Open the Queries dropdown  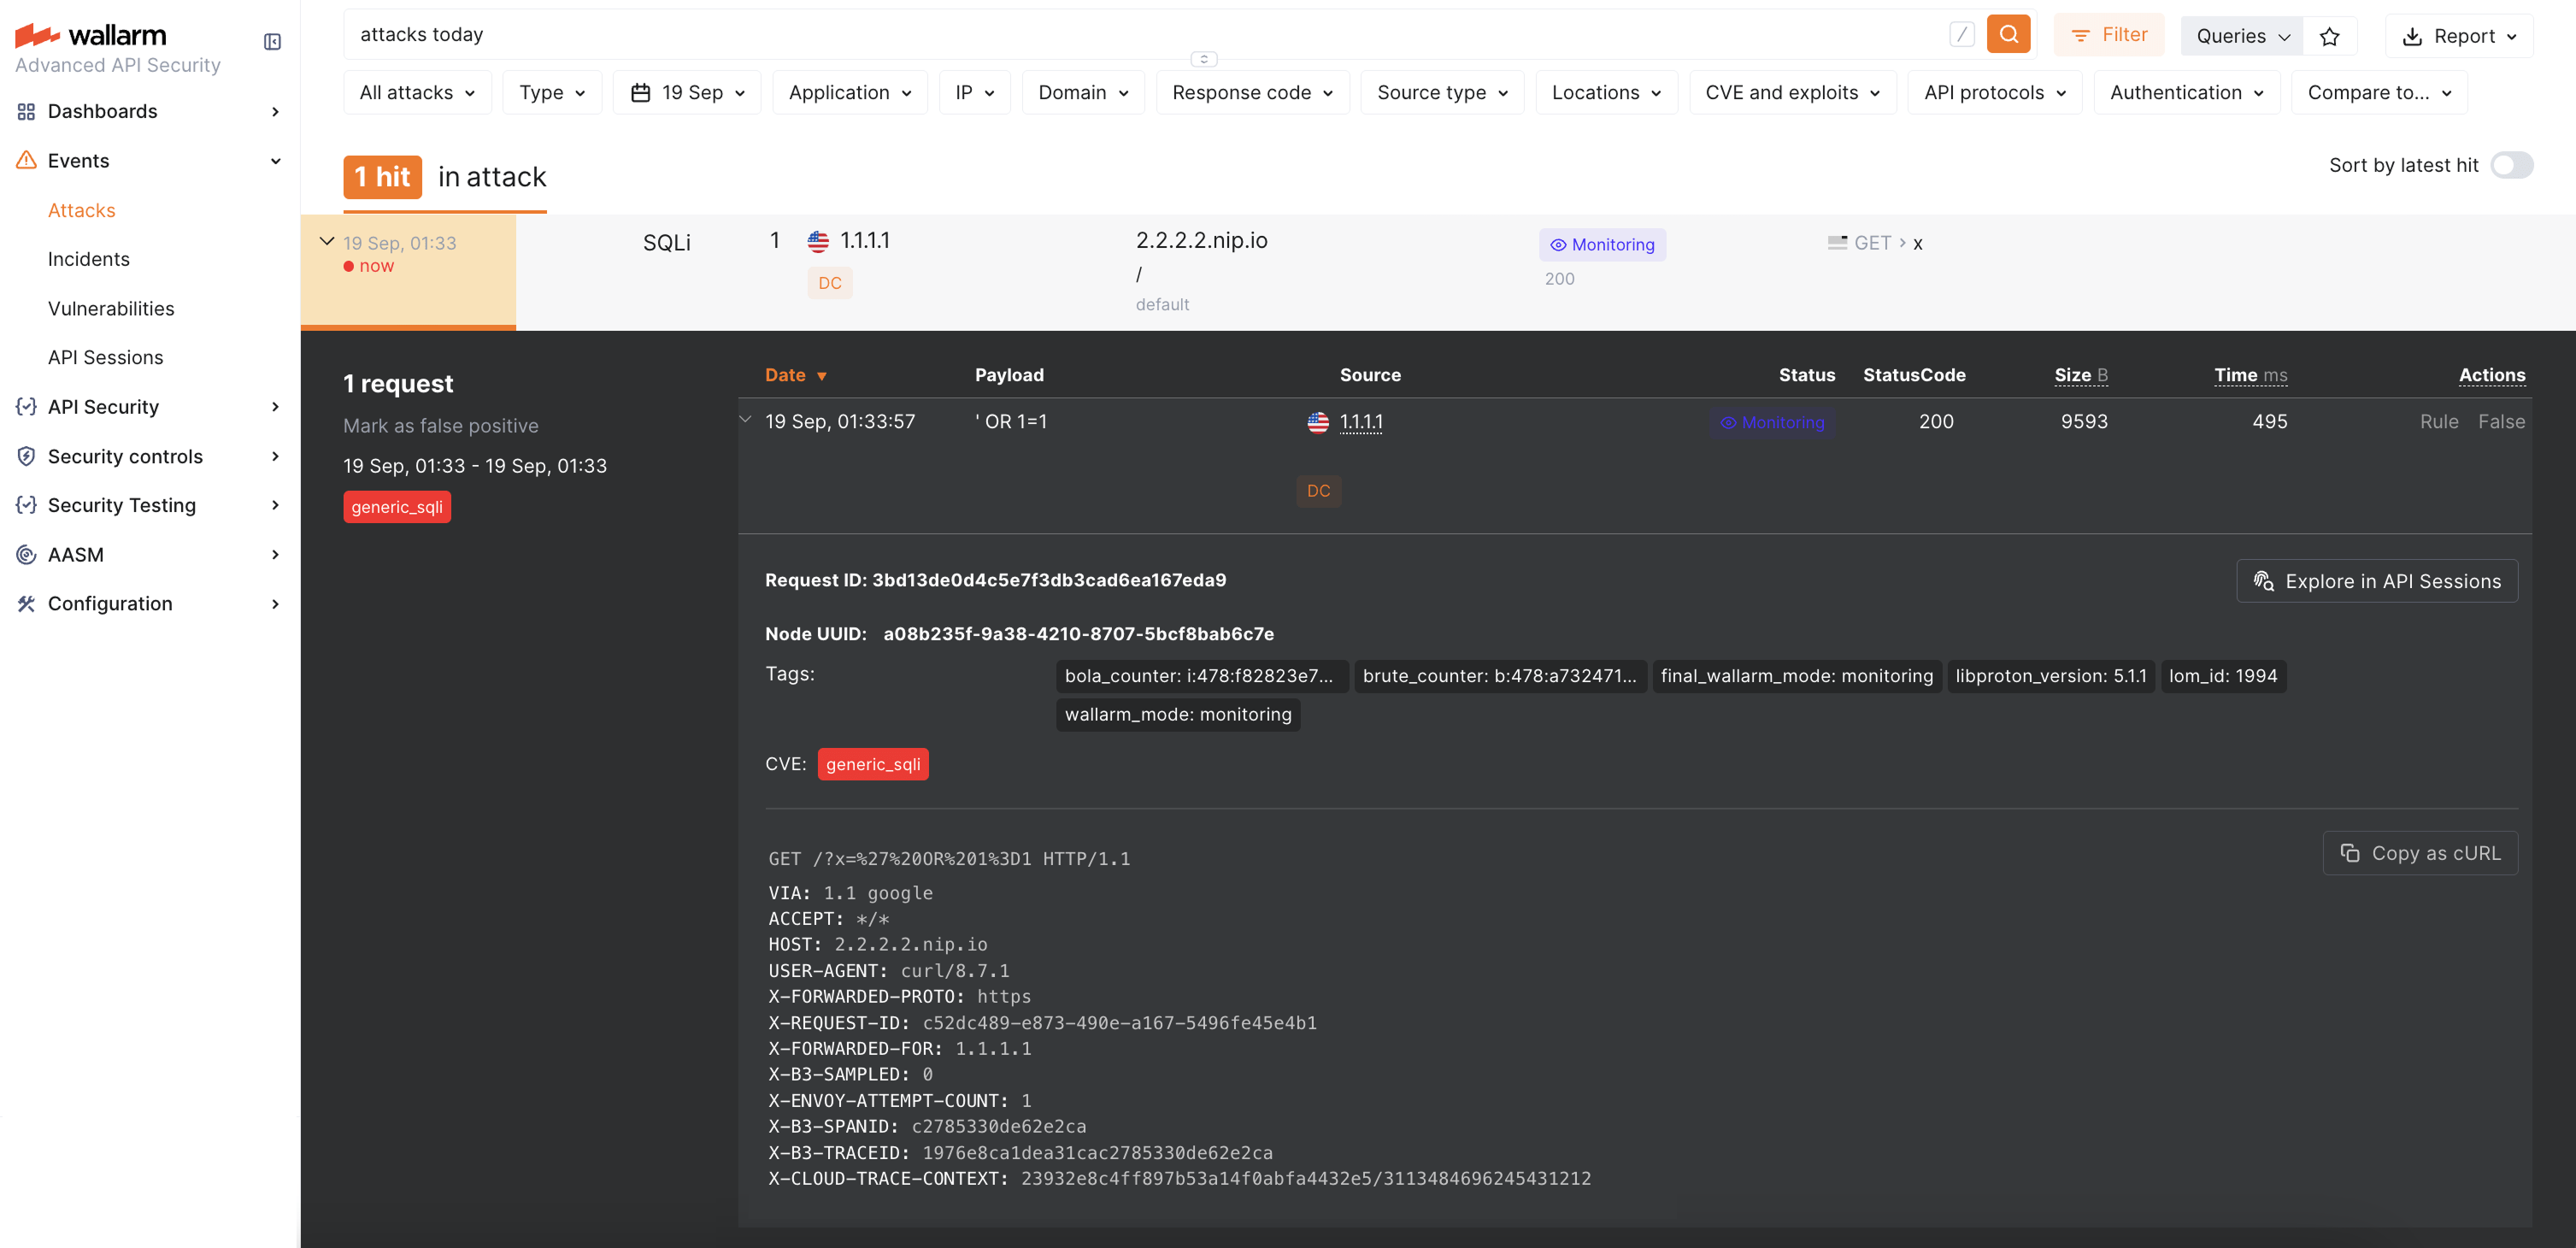tap(2241, 35)
